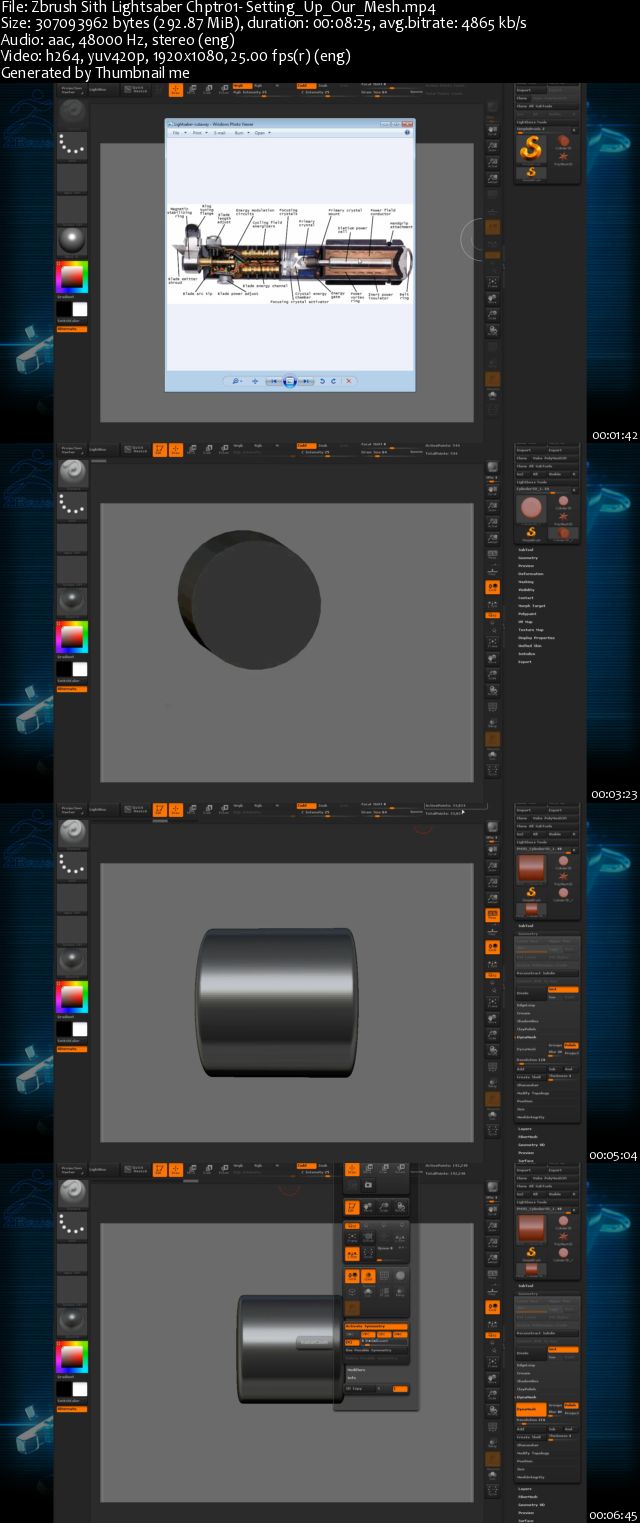Click Import button in 00:05:04 frame
This screenshot has height=1523, width=640.
[x=530, y=810]
